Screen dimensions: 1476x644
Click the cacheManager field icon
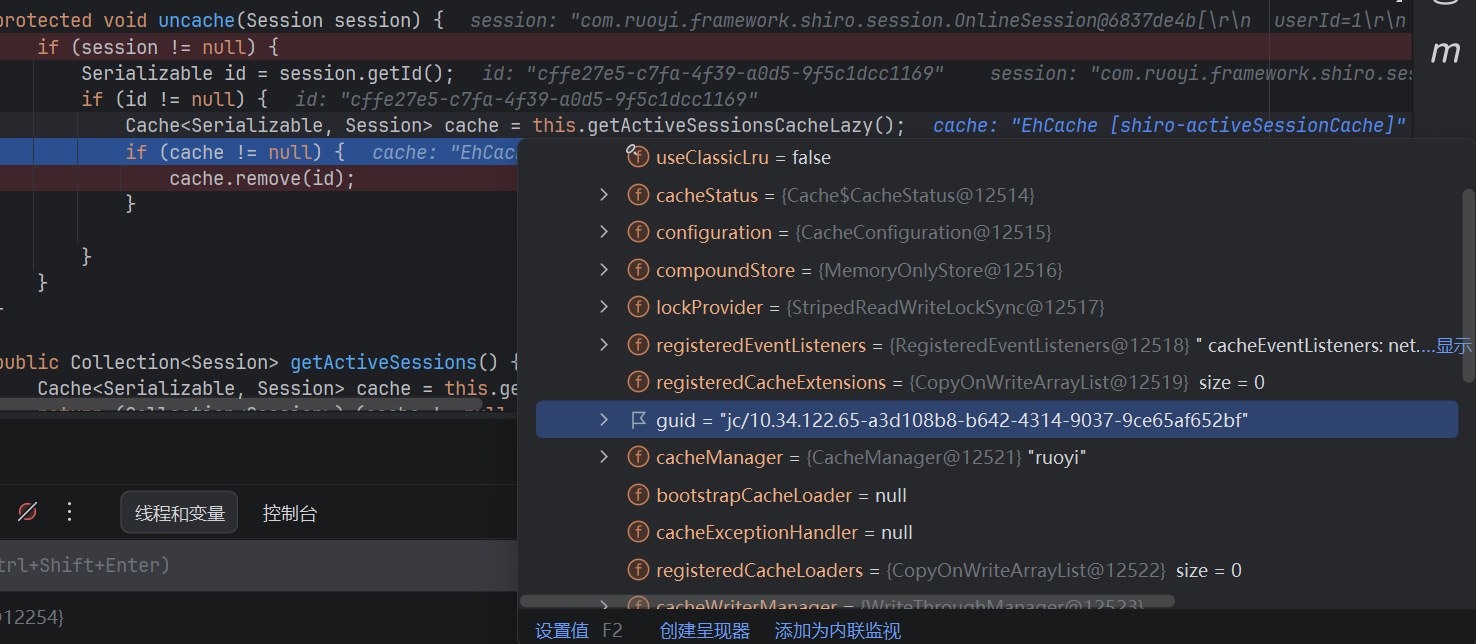(637, 457)
